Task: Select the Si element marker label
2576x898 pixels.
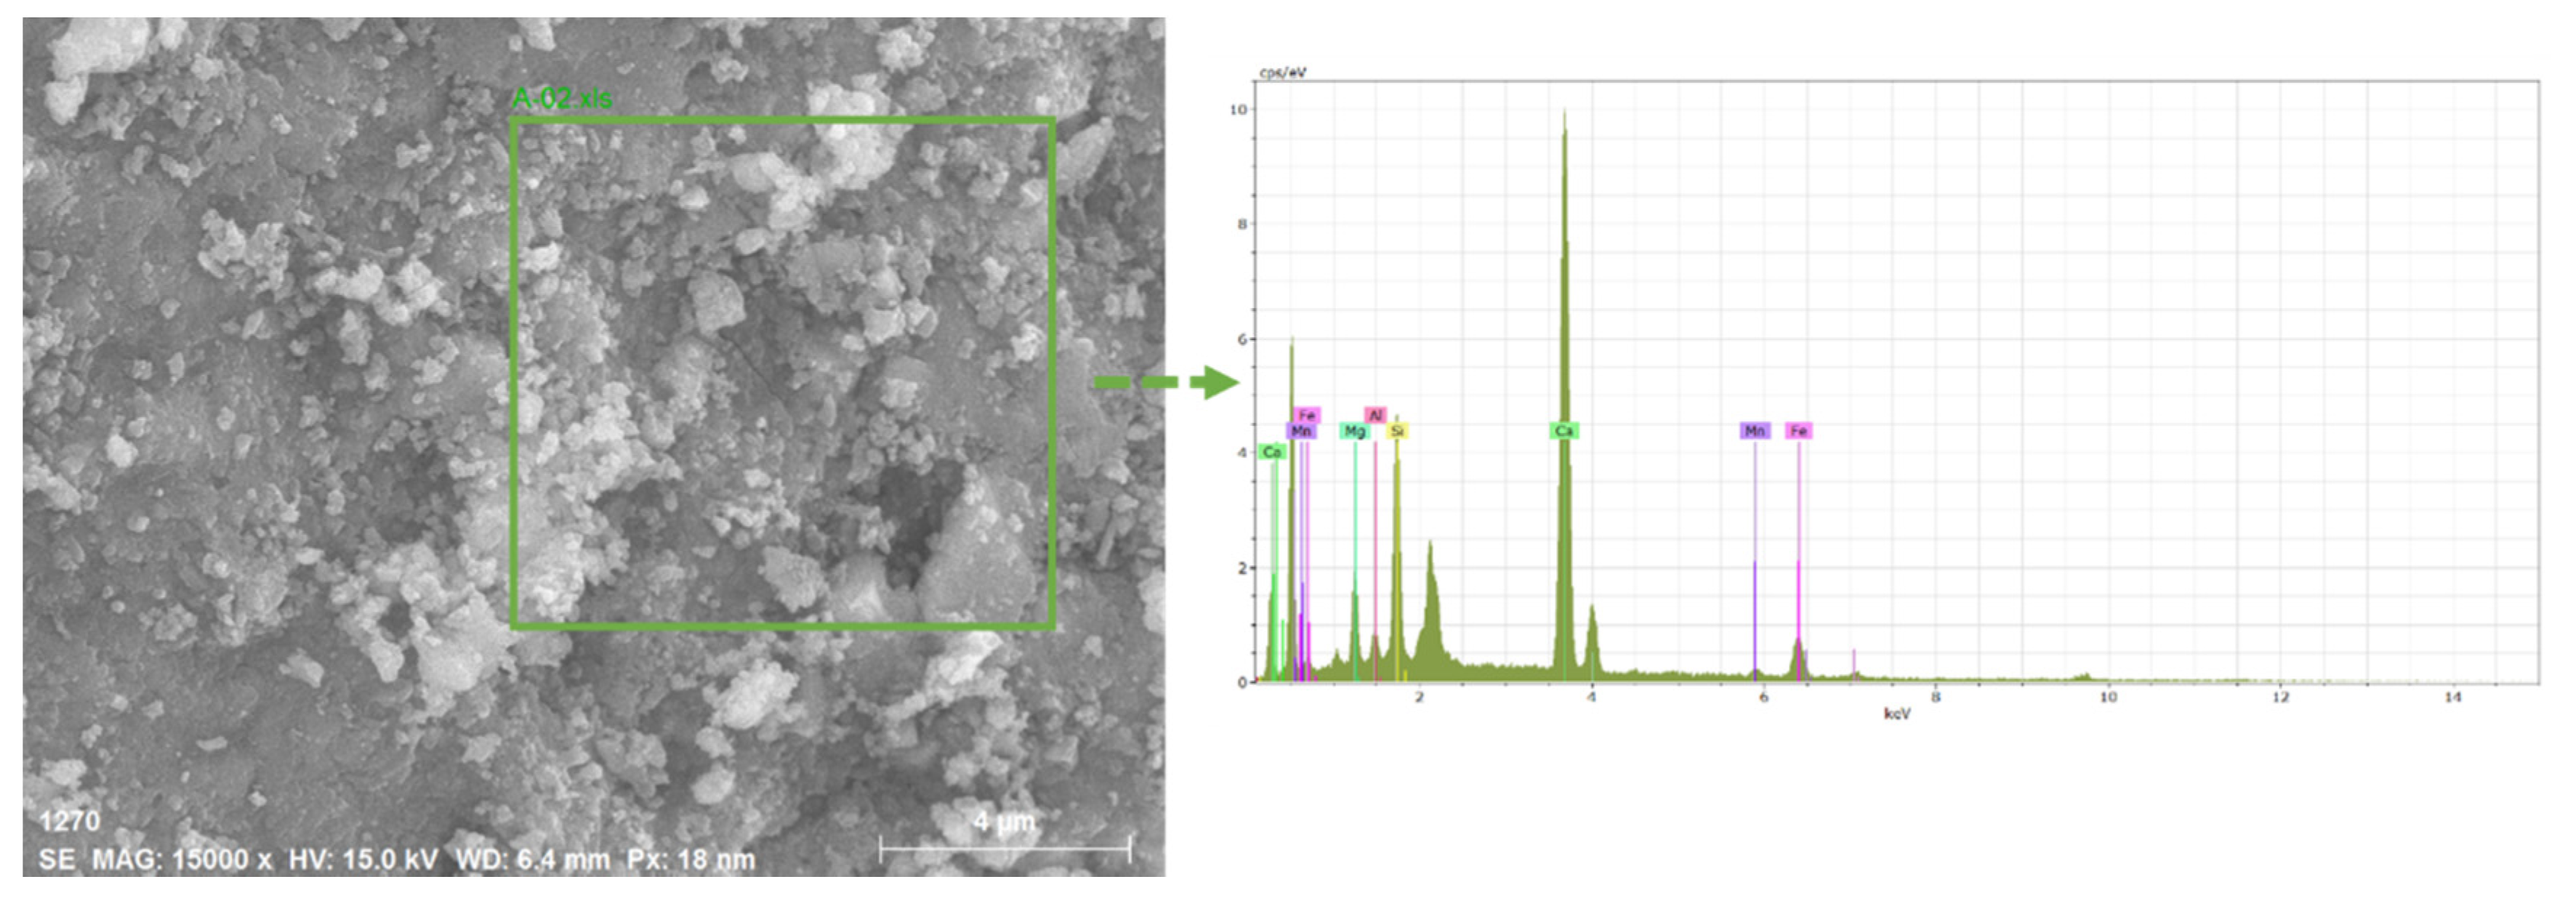Action: [1397, 431]
